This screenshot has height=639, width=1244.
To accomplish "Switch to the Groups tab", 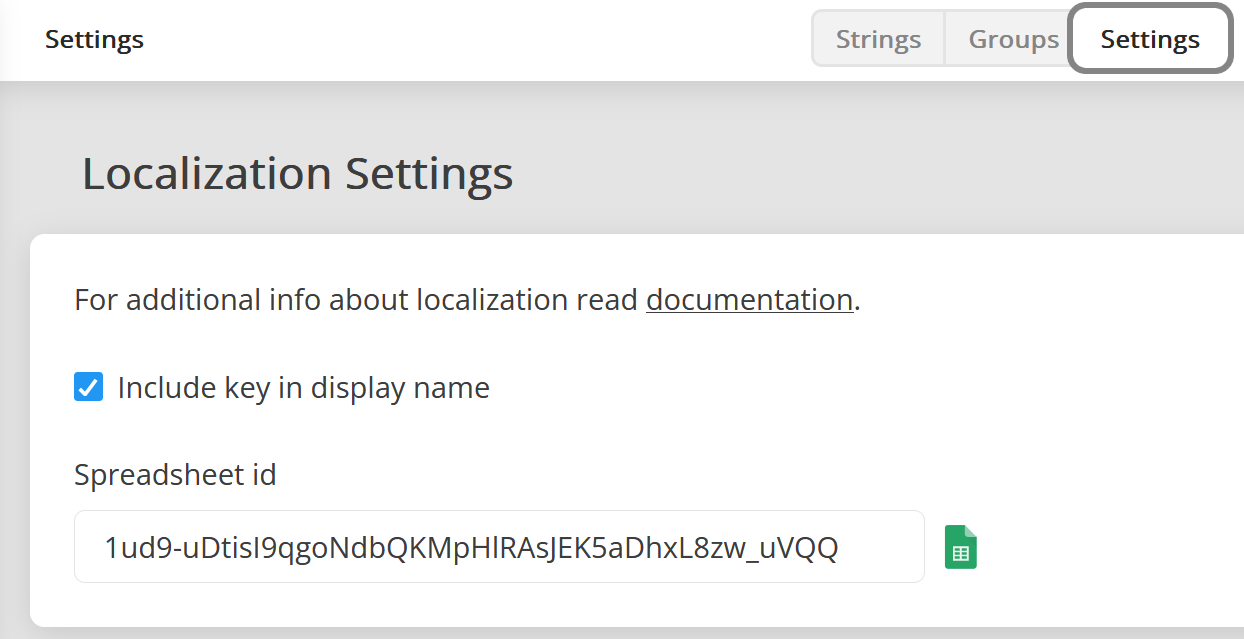I will pos(1013,40).
